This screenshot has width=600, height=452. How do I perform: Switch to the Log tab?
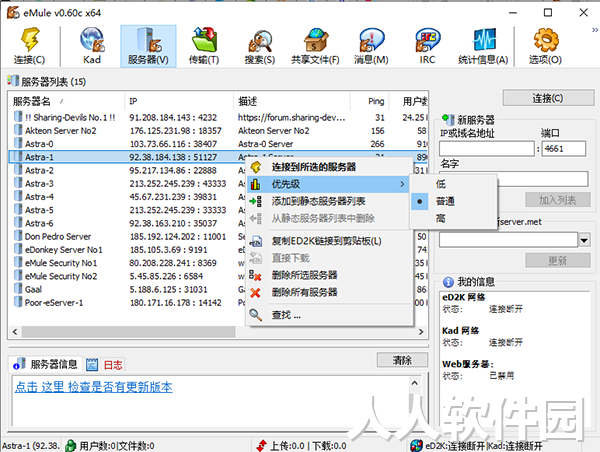[104, 365]
